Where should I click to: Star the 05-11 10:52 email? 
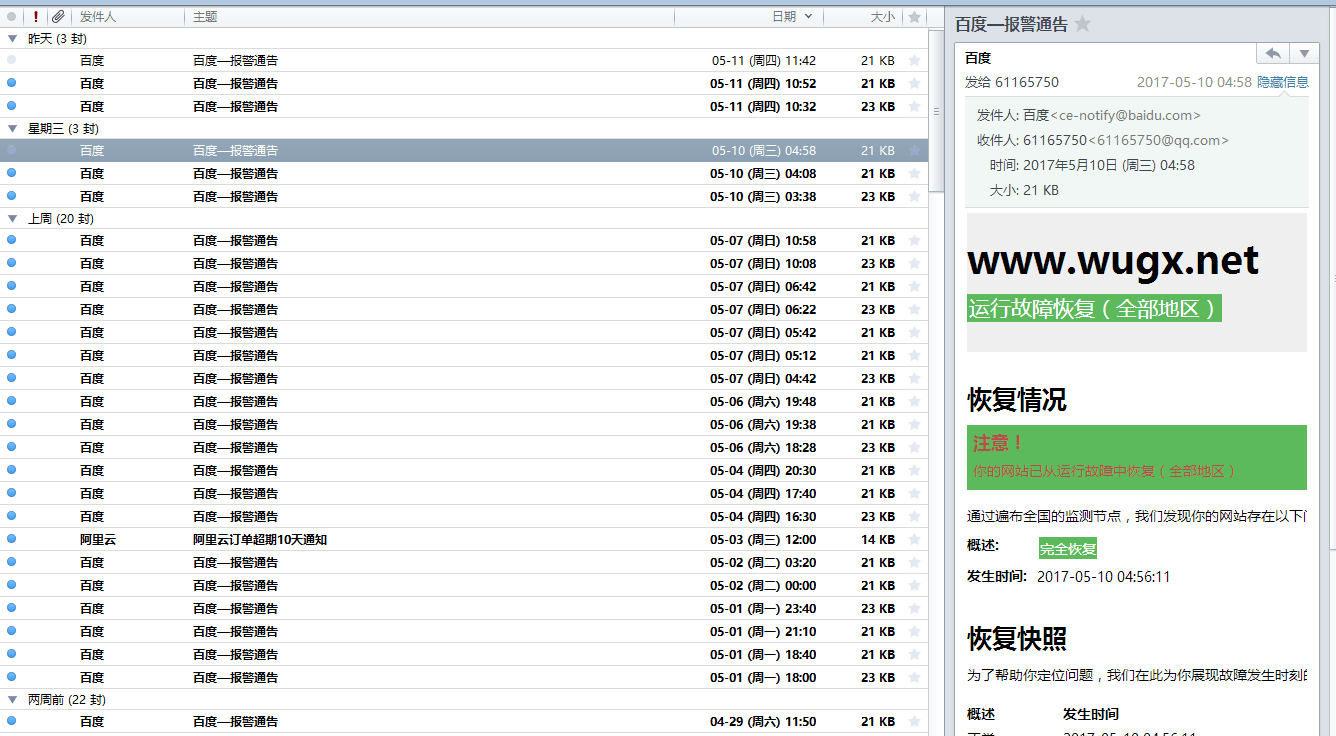tap(914, 83)
